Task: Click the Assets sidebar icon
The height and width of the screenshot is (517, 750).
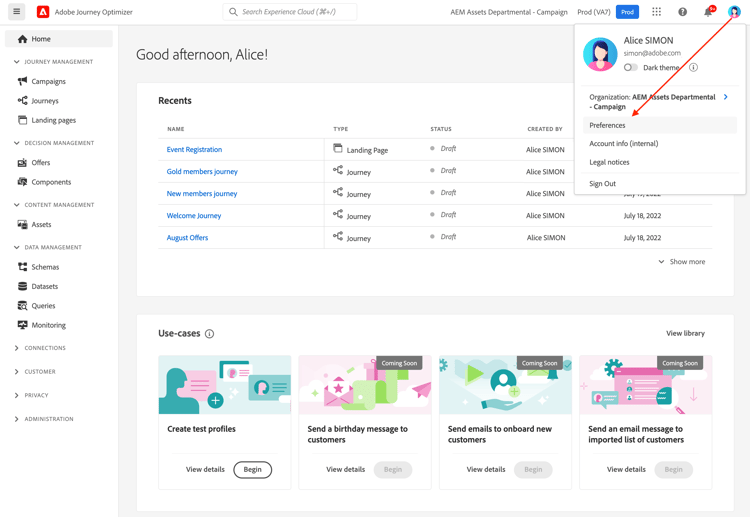Action: [x=22, y=224]
